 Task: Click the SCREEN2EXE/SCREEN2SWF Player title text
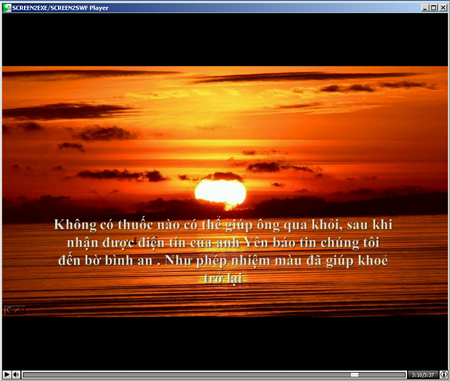(x=60, y=8)
